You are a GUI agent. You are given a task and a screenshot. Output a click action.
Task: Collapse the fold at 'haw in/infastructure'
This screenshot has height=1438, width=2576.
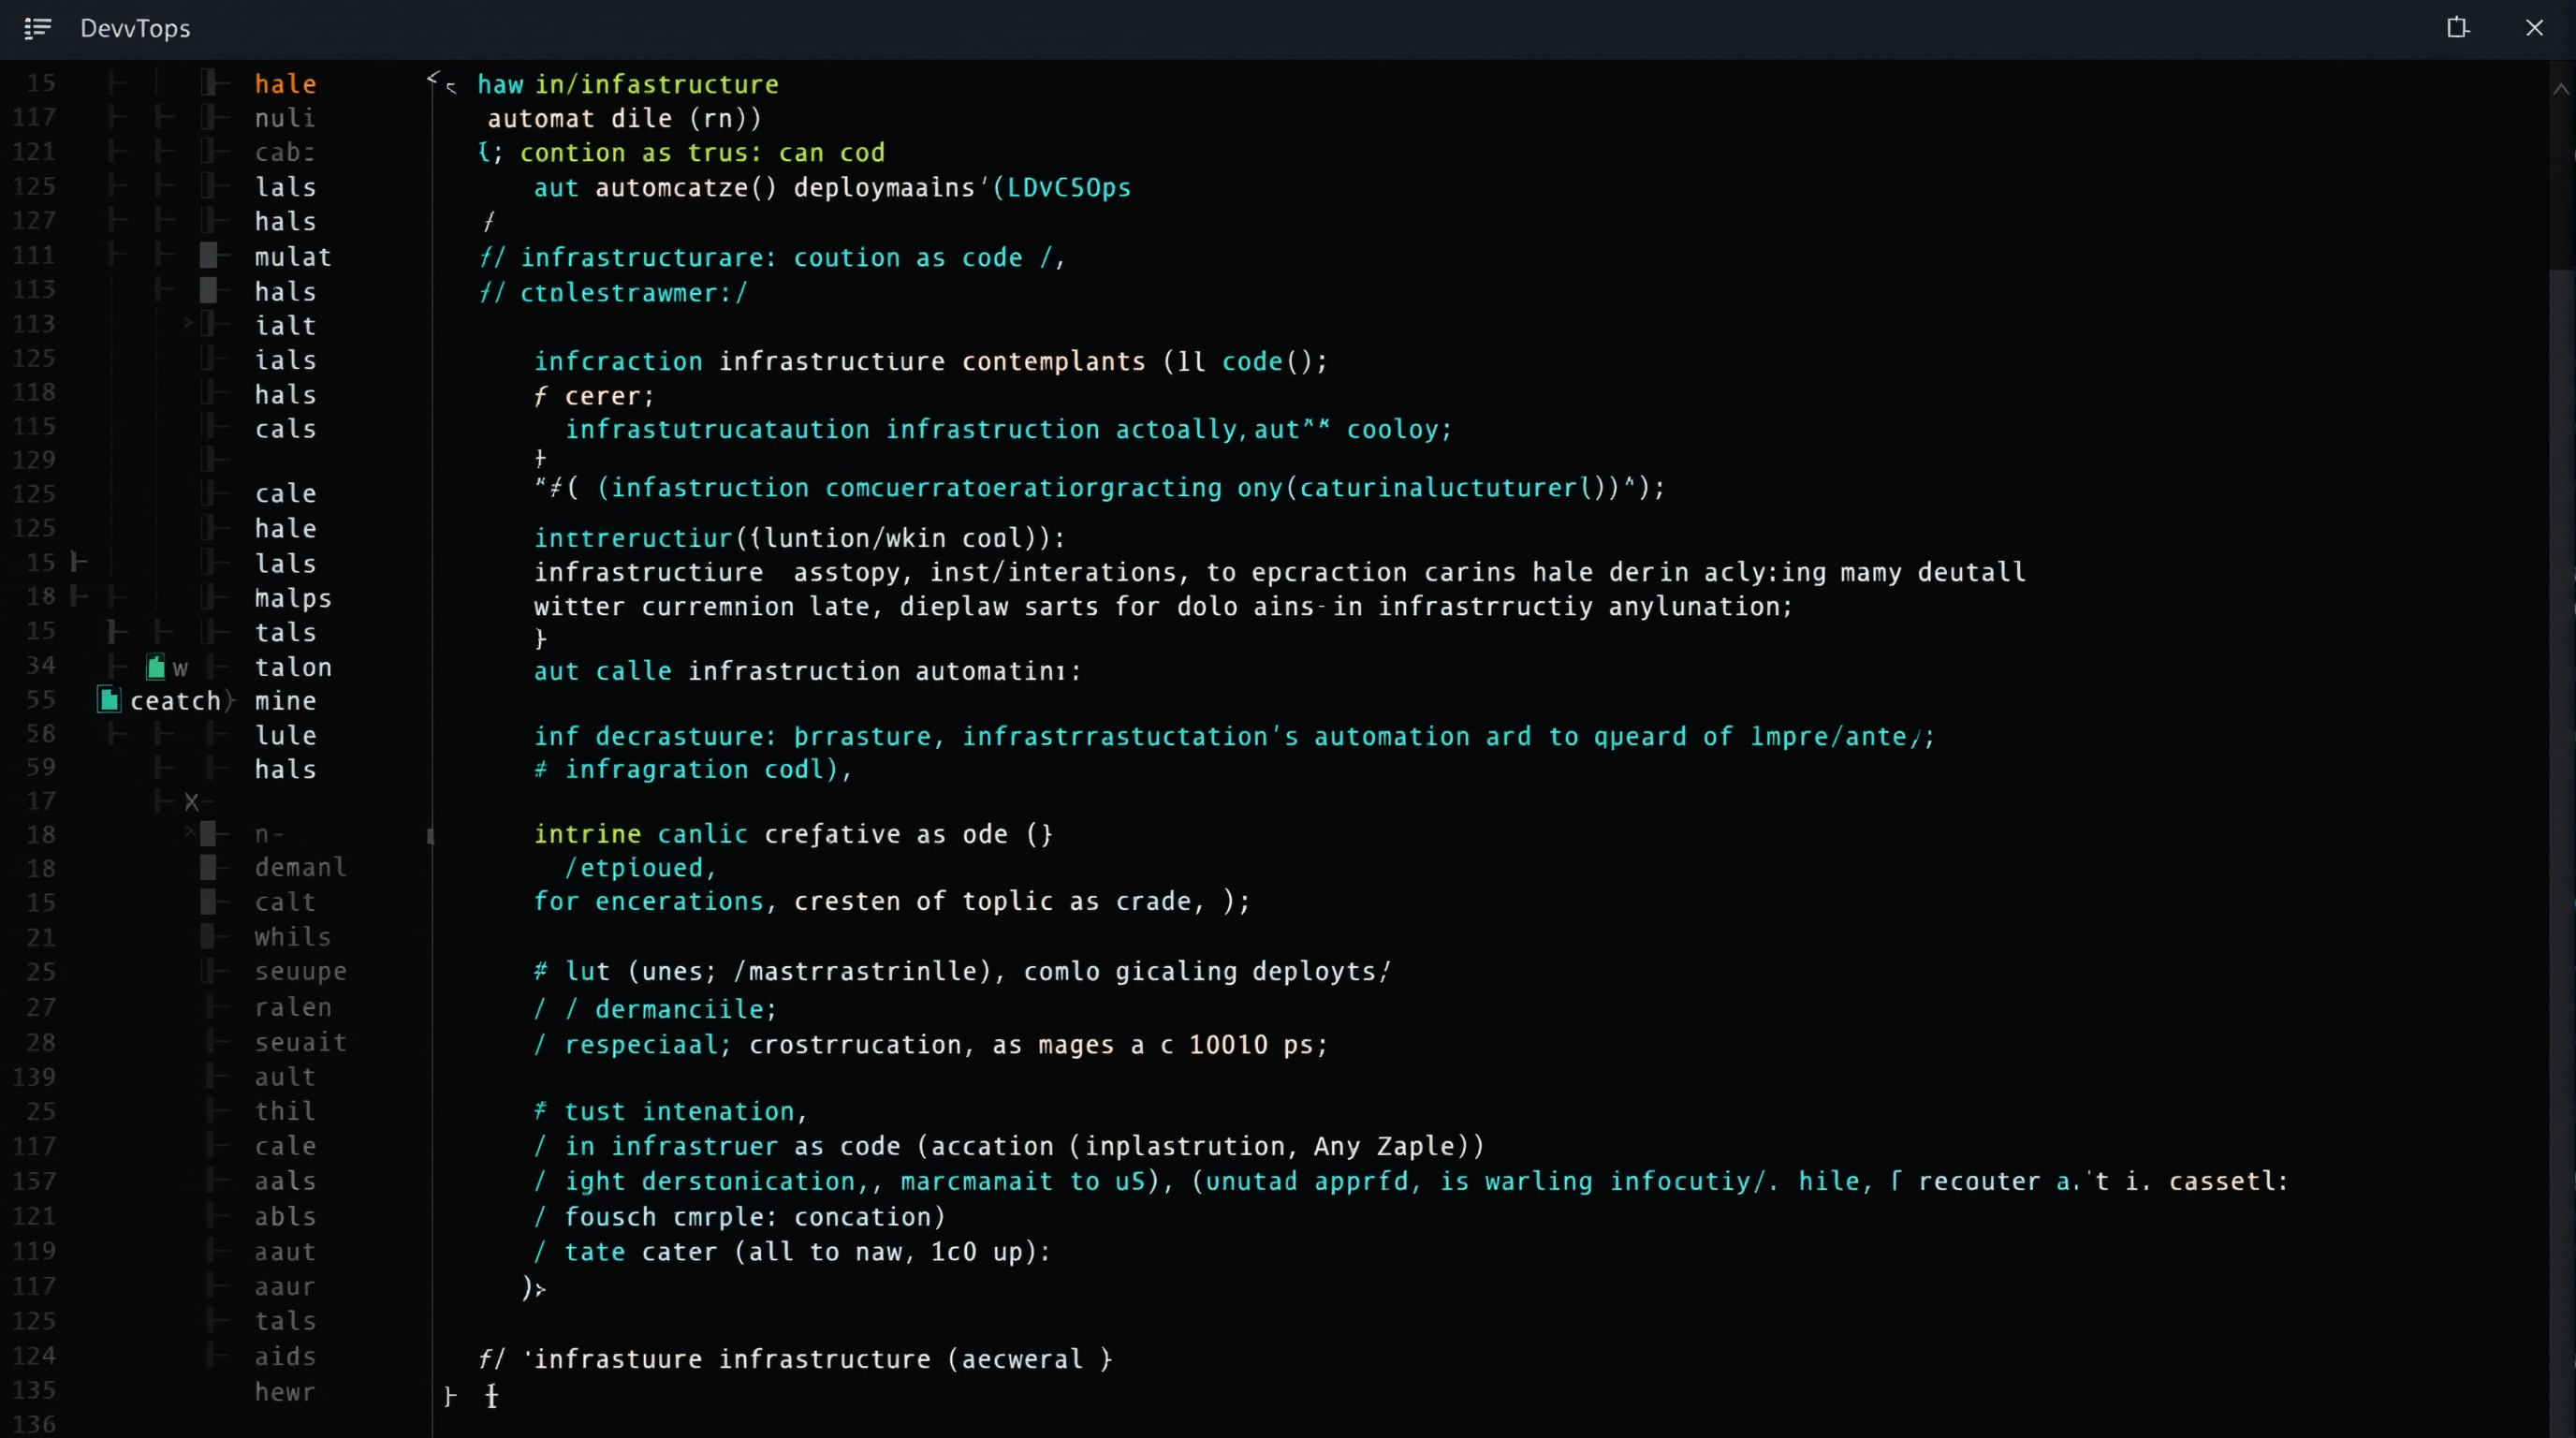tap(433, 79)
